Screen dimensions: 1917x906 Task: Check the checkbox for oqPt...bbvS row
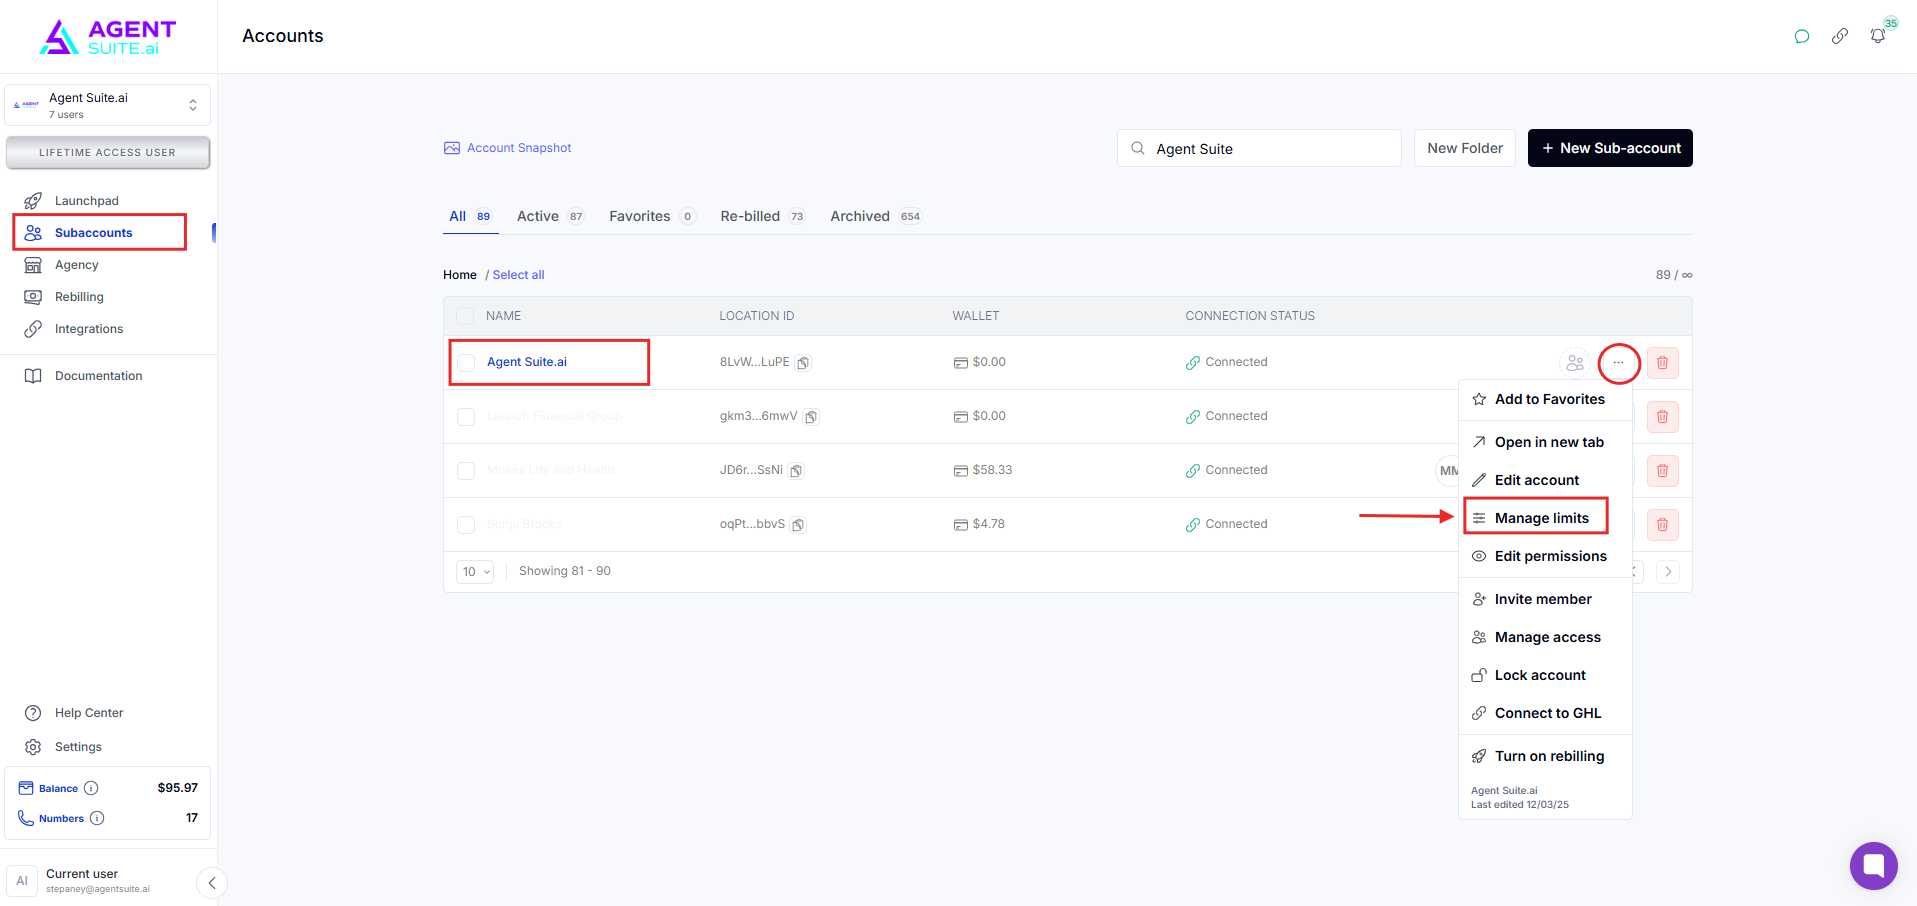[x=466, y=525]
